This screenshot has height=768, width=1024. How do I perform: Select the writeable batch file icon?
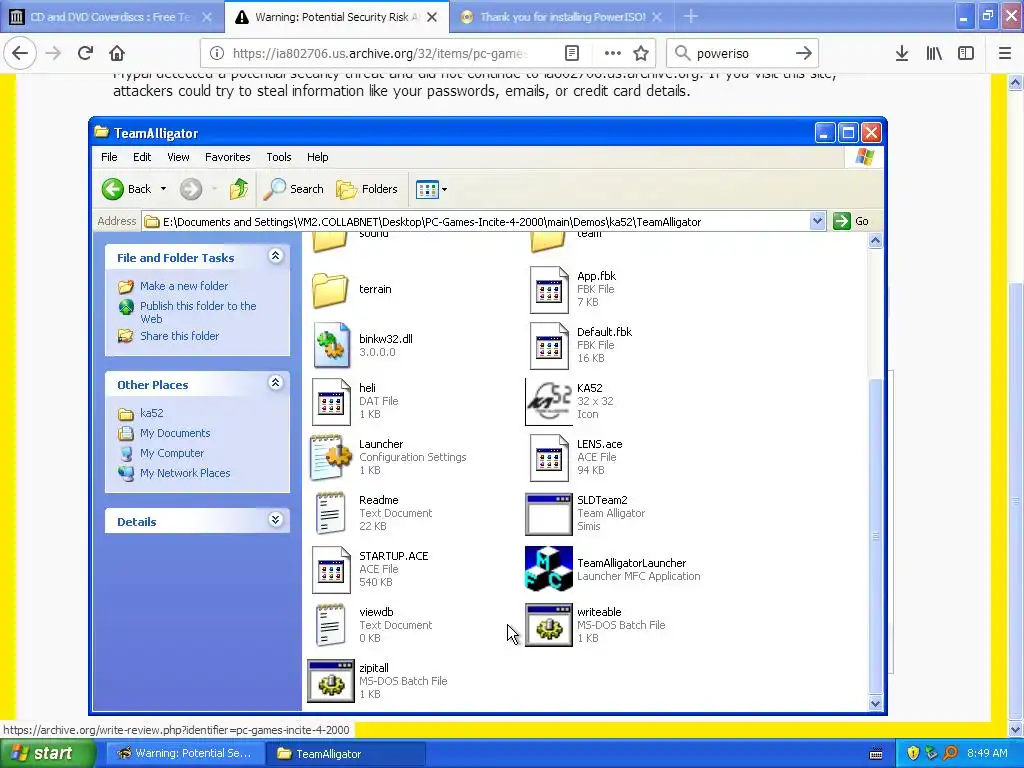549,625
